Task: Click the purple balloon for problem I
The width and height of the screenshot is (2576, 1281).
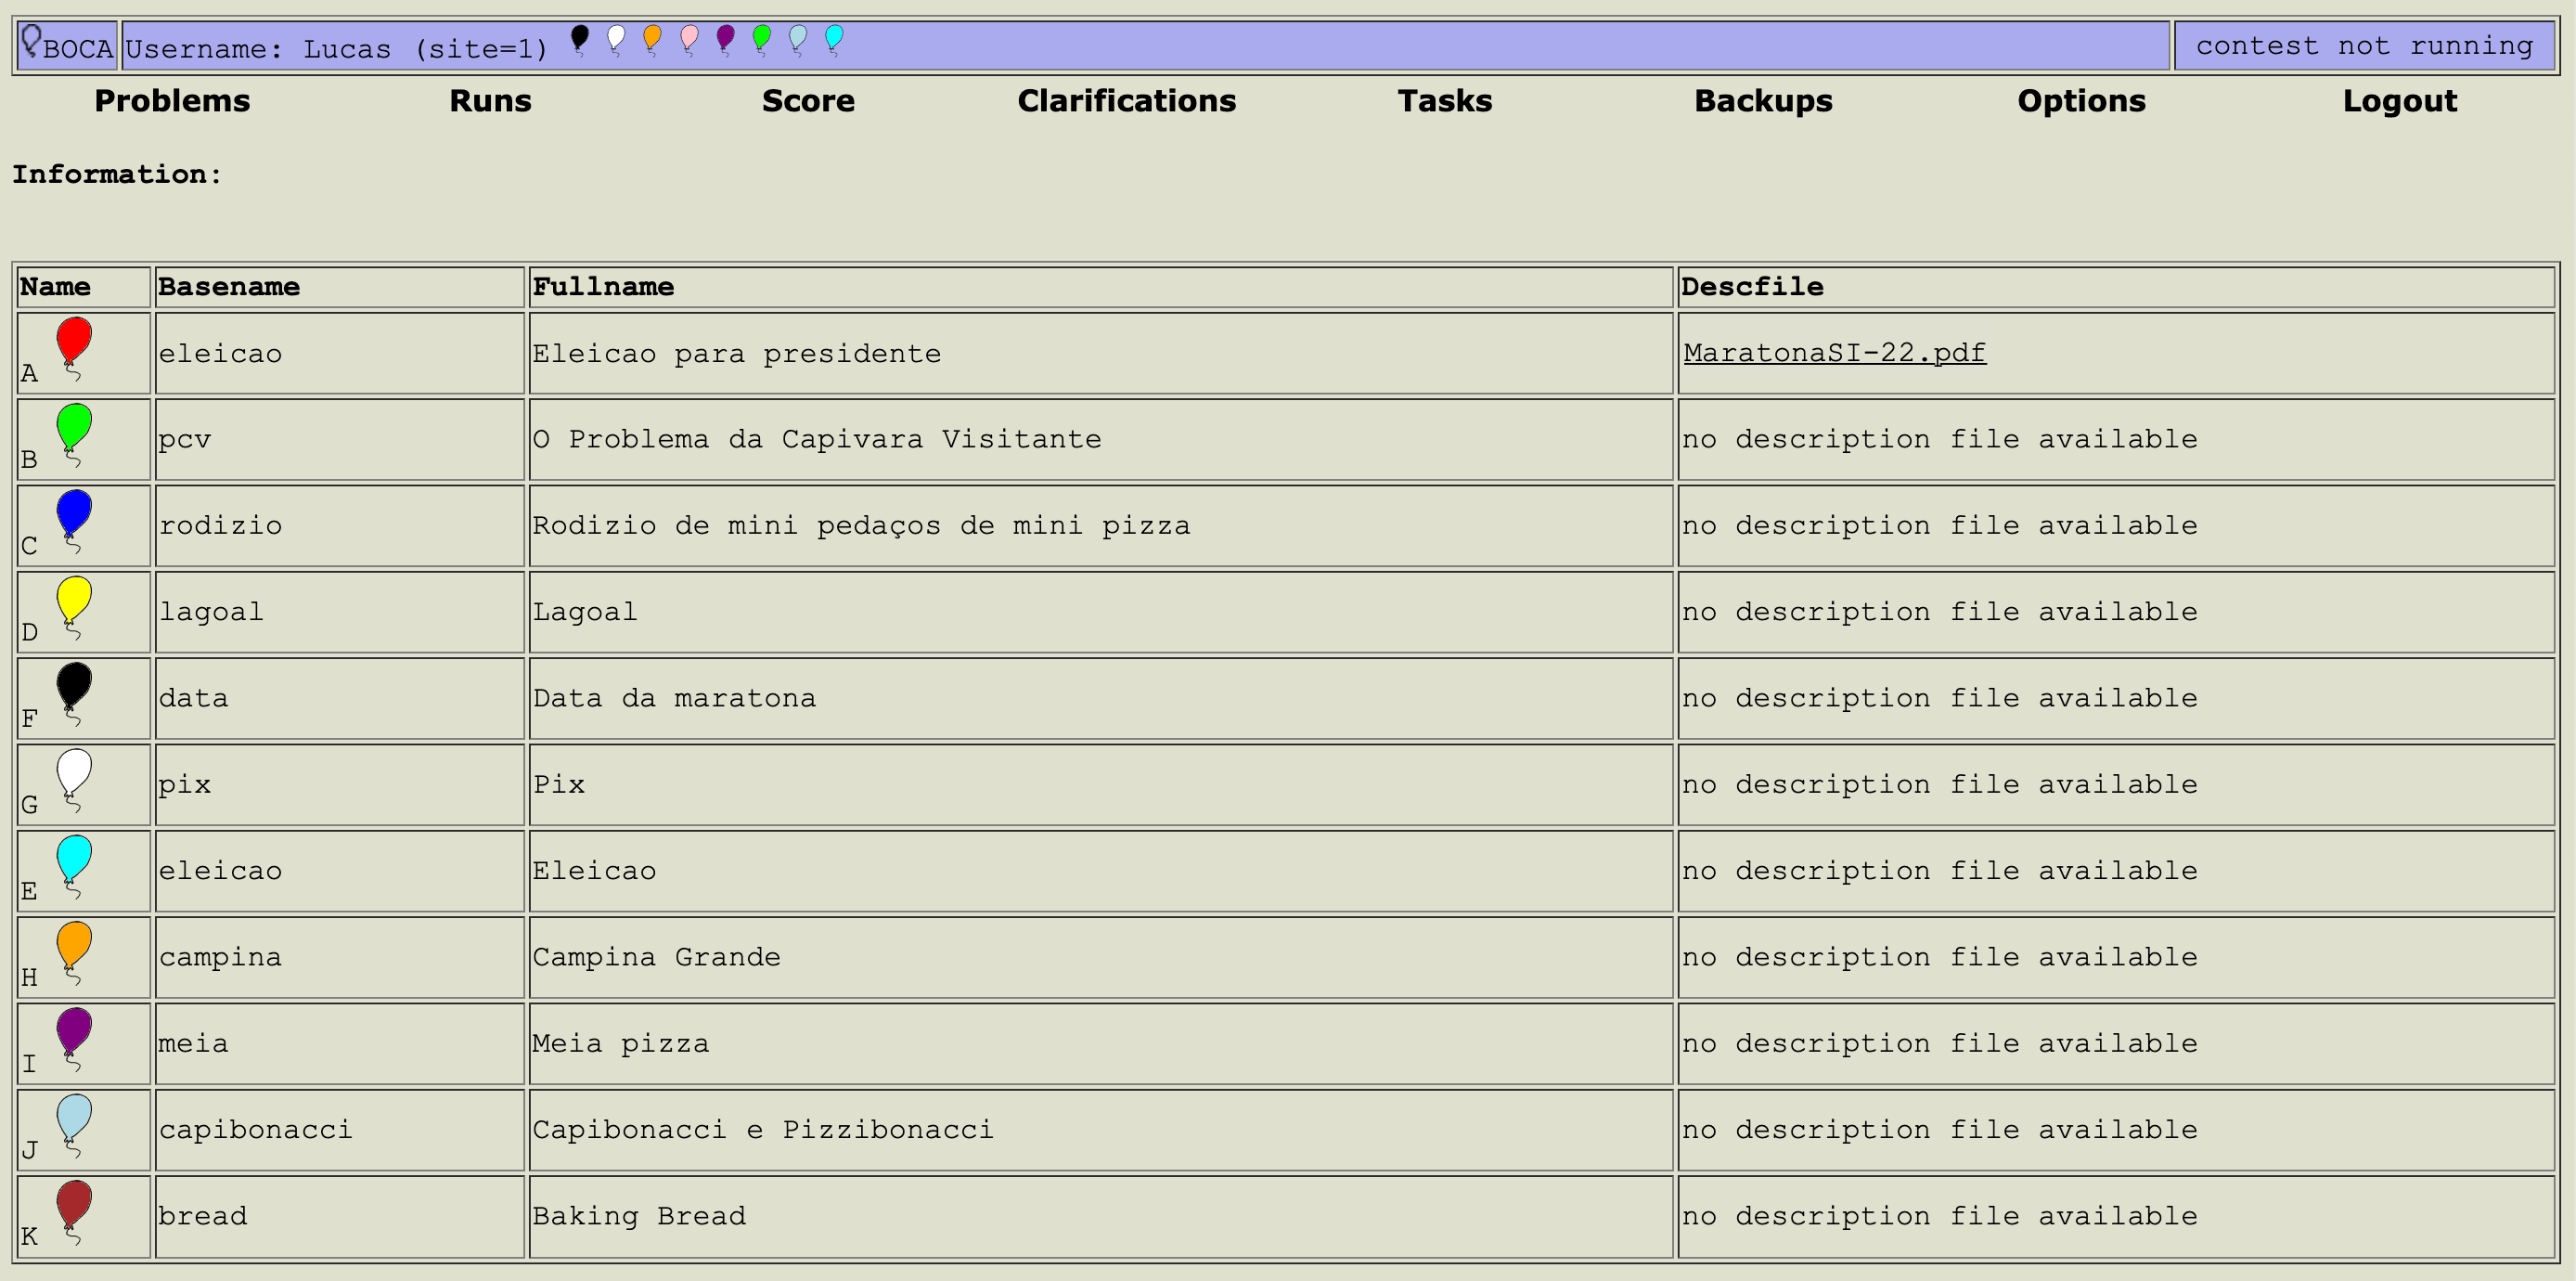Action: click(x=74, y=1039)
